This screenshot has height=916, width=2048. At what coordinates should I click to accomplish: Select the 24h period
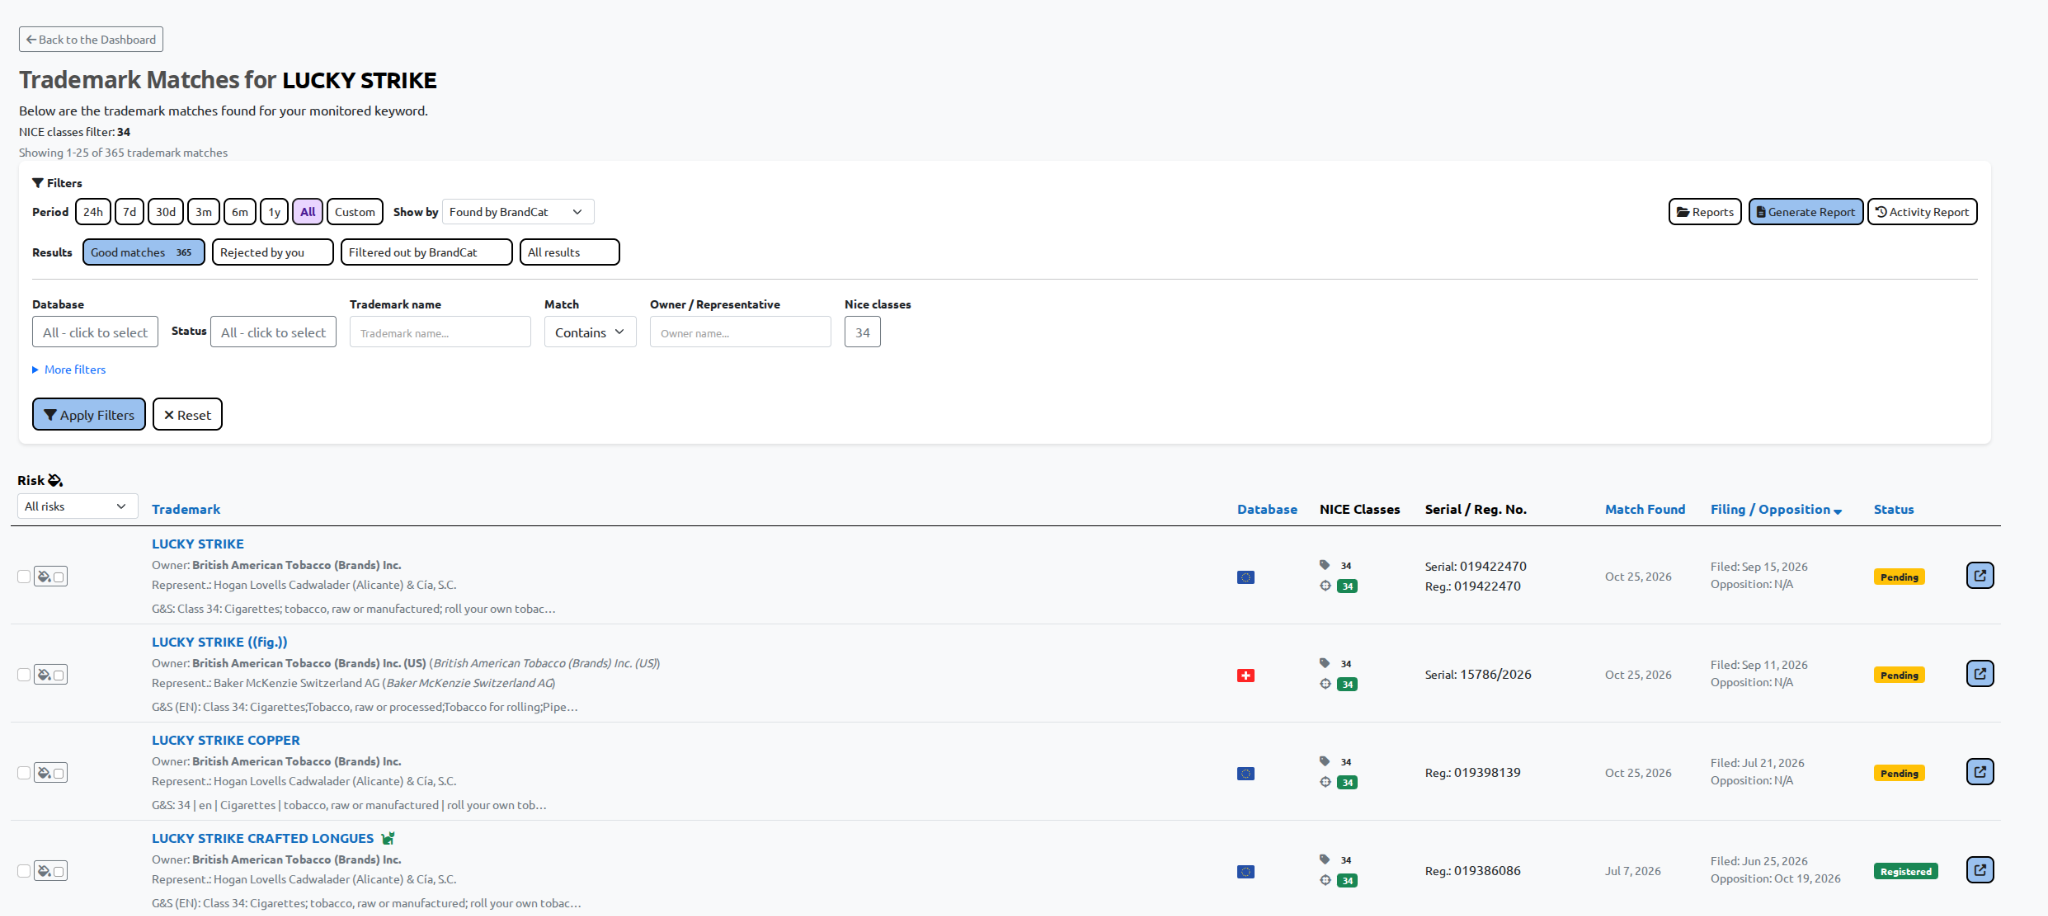point(93,212)
